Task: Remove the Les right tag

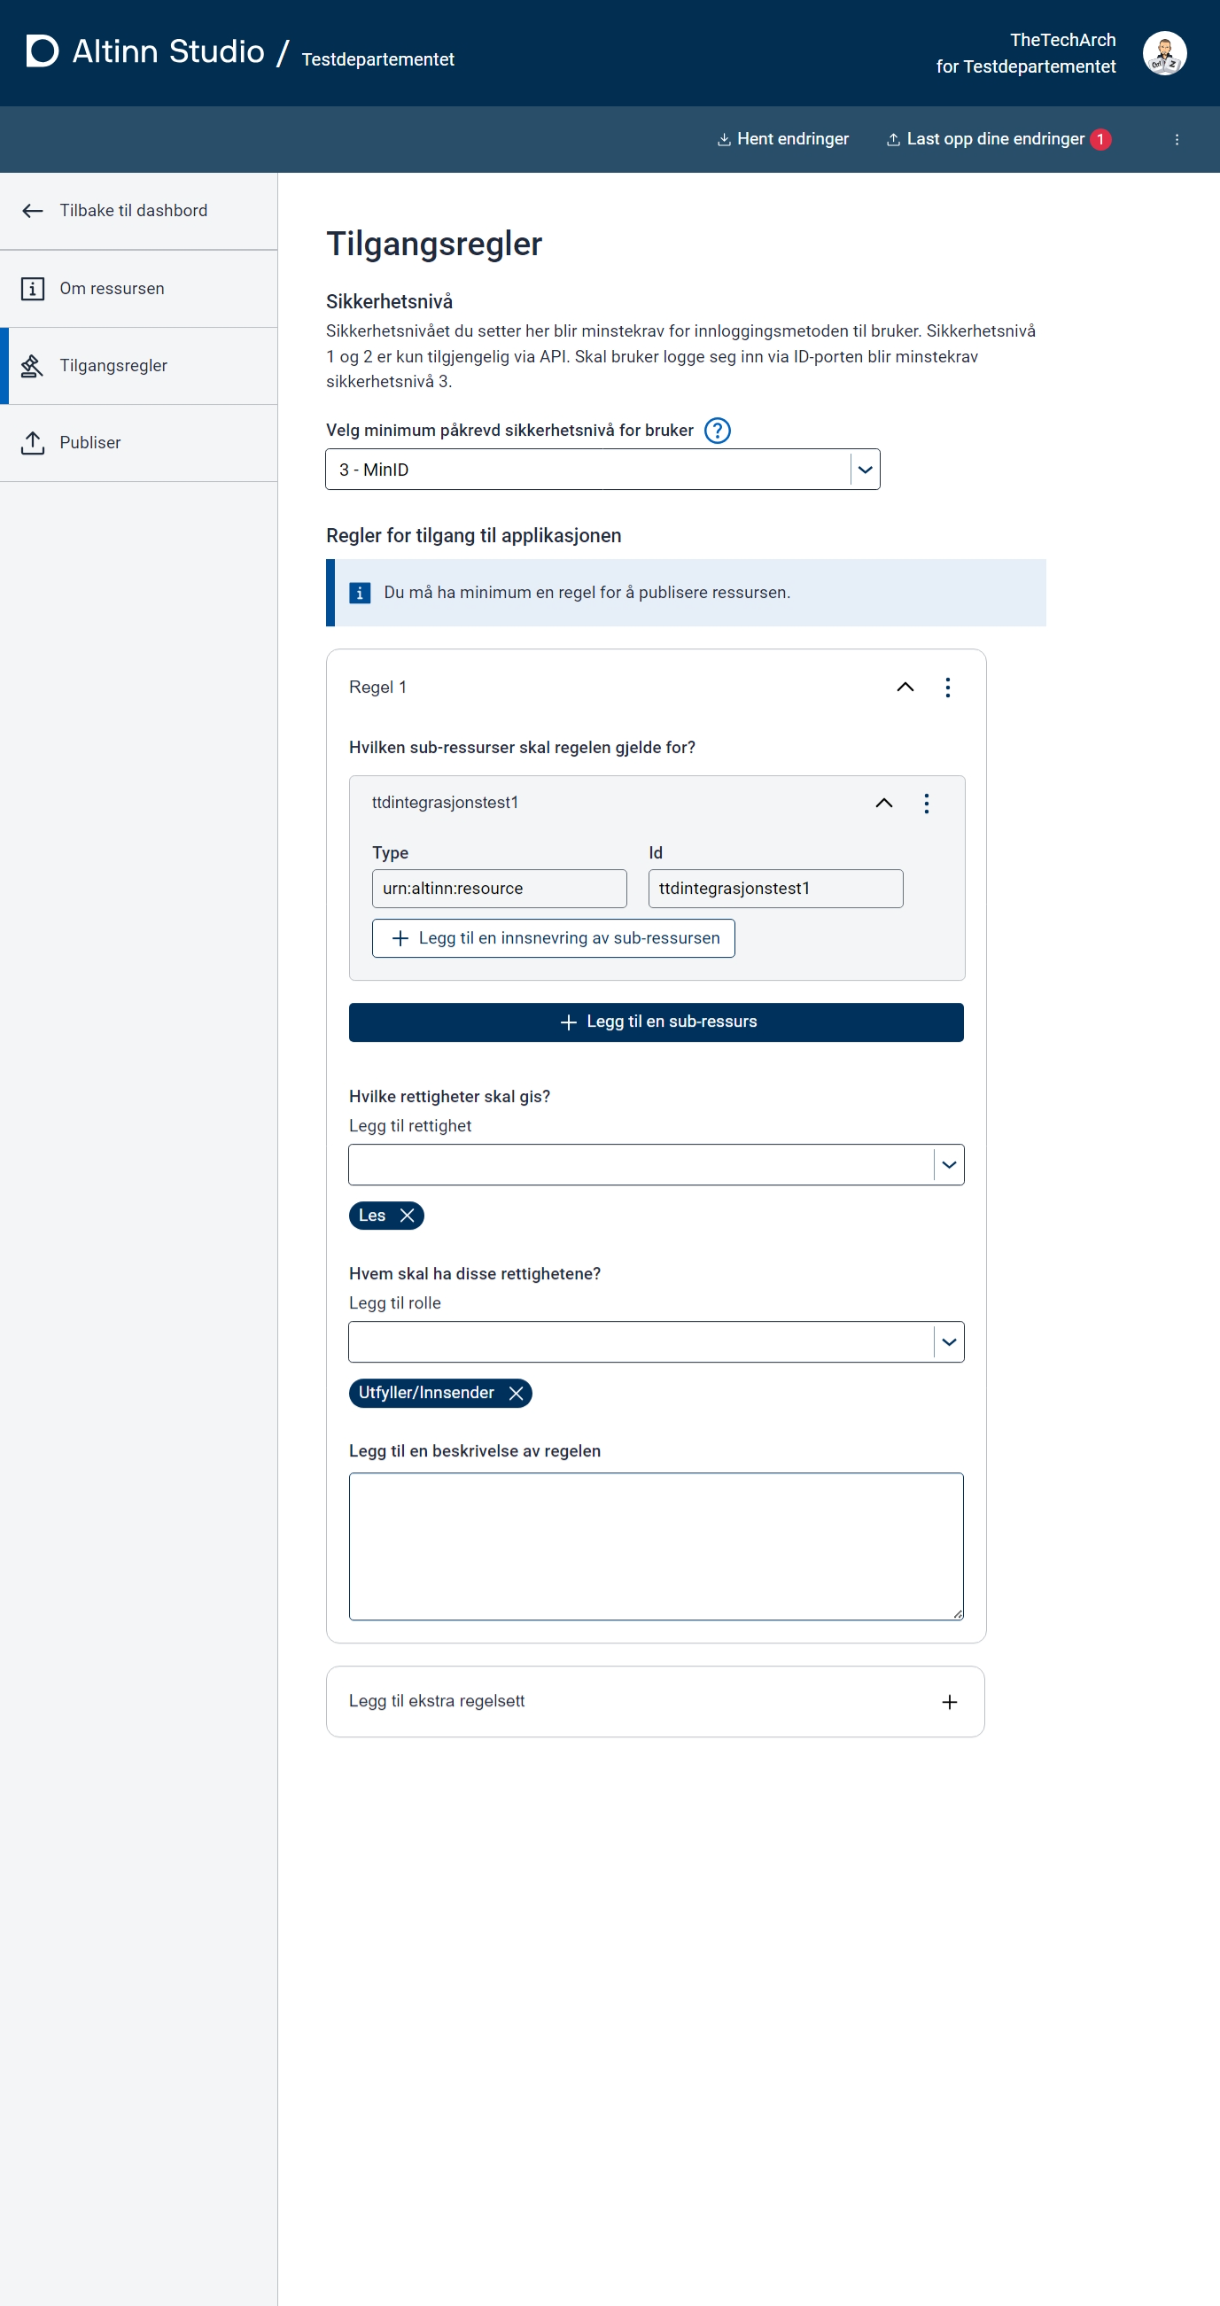Action: (x=407, y=1215)
